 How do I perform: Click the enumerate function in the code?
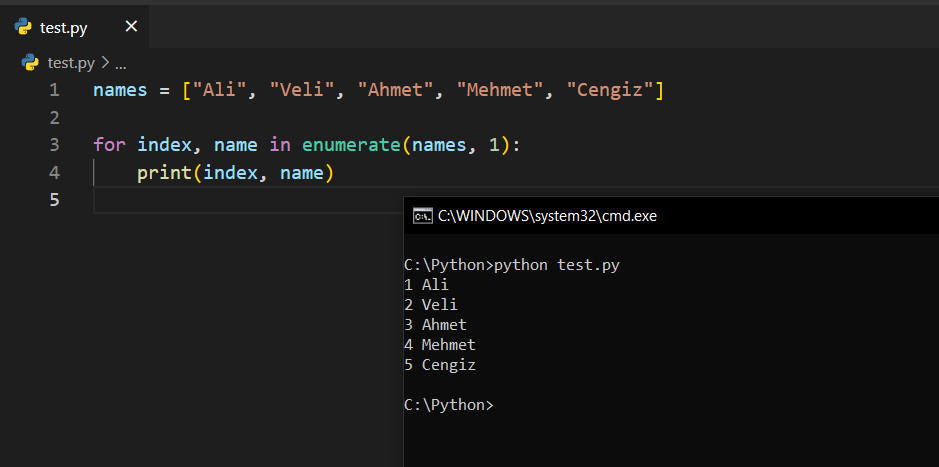click(x=351, y=145)
